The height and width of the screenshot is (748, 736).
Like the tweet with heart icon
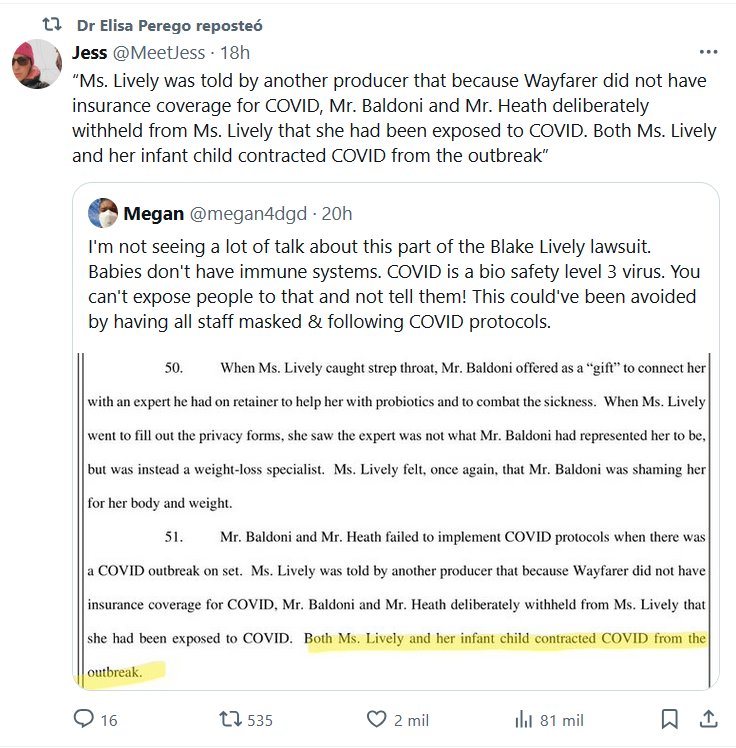[376, 719]
